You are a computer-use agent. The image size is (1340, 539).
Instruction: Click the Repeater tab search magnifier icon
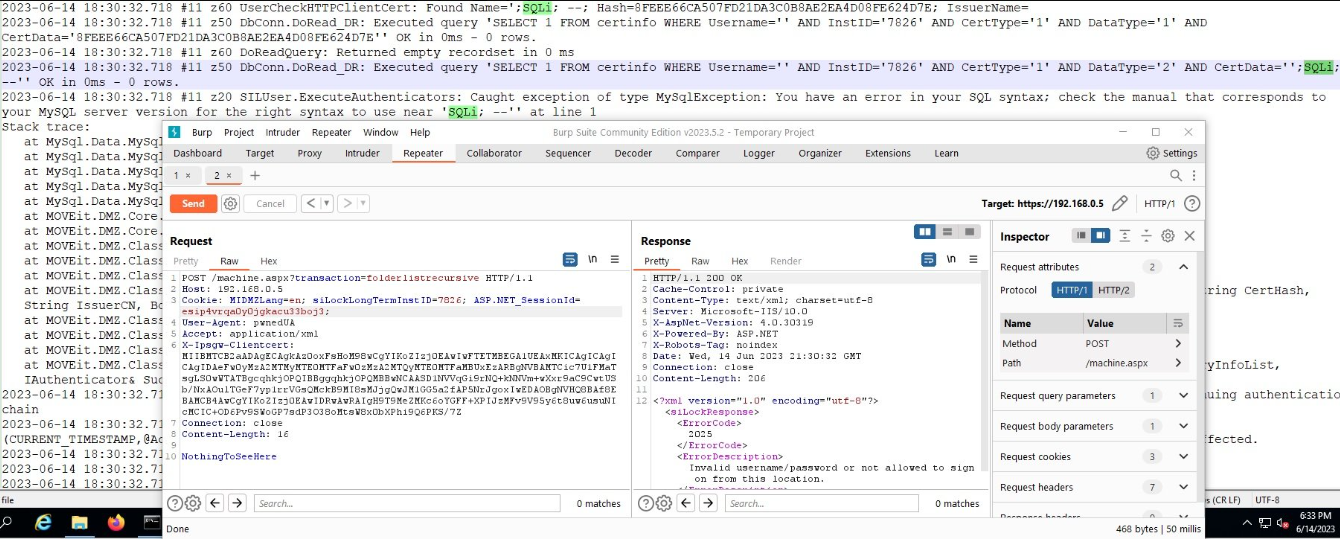pos(1176,175)
